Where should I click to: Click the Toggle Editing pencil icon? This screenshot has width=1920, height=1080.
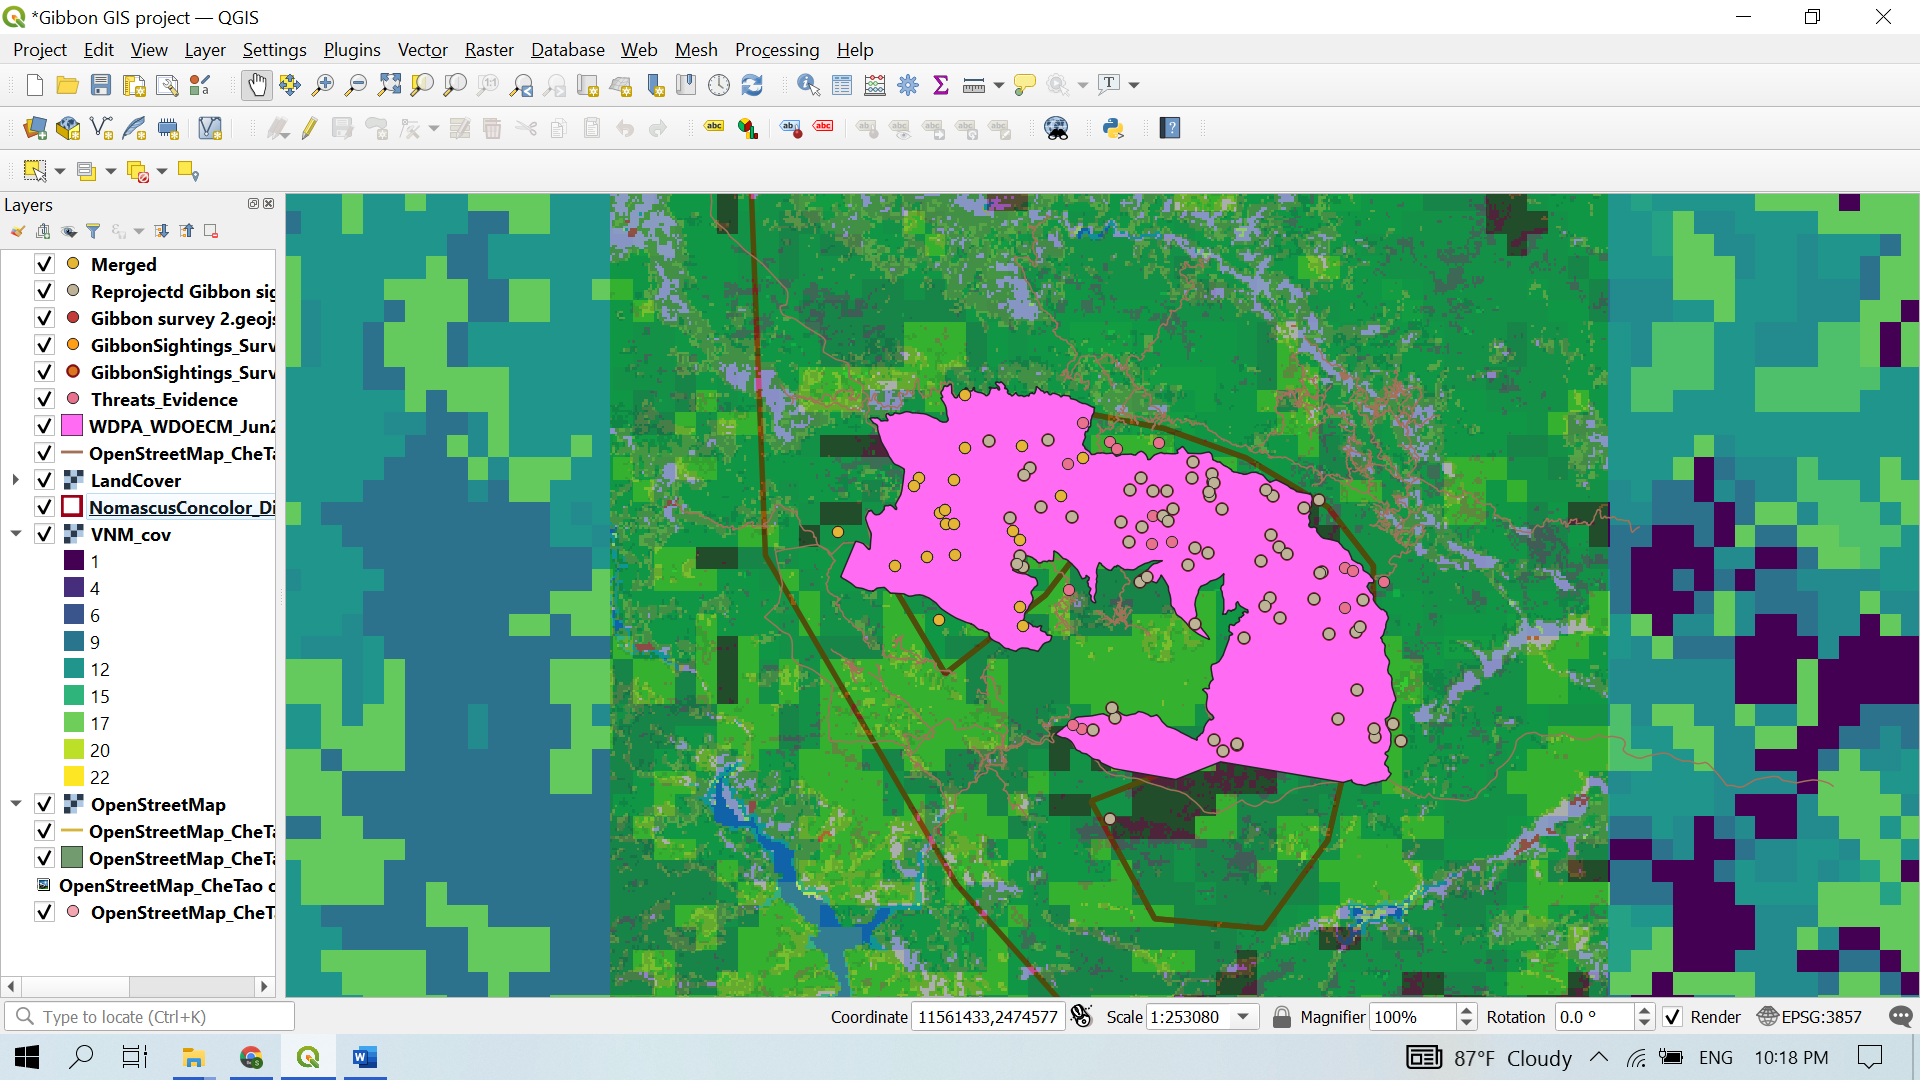309,128
